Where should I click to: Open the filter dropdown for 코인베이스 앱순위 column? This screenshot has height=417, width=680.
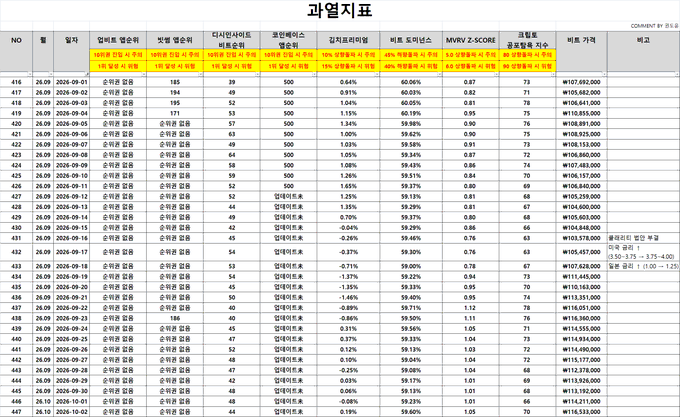click(314, 75)
